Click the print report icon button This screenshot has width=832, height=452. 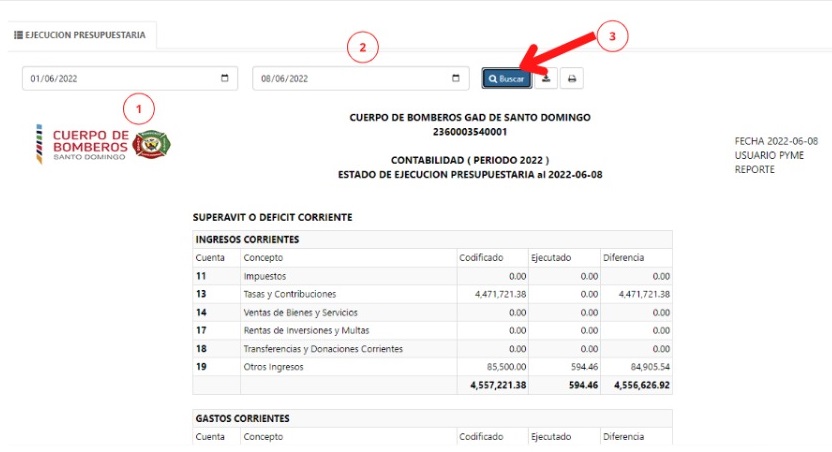pyautogui.click(x=571, y=79)
